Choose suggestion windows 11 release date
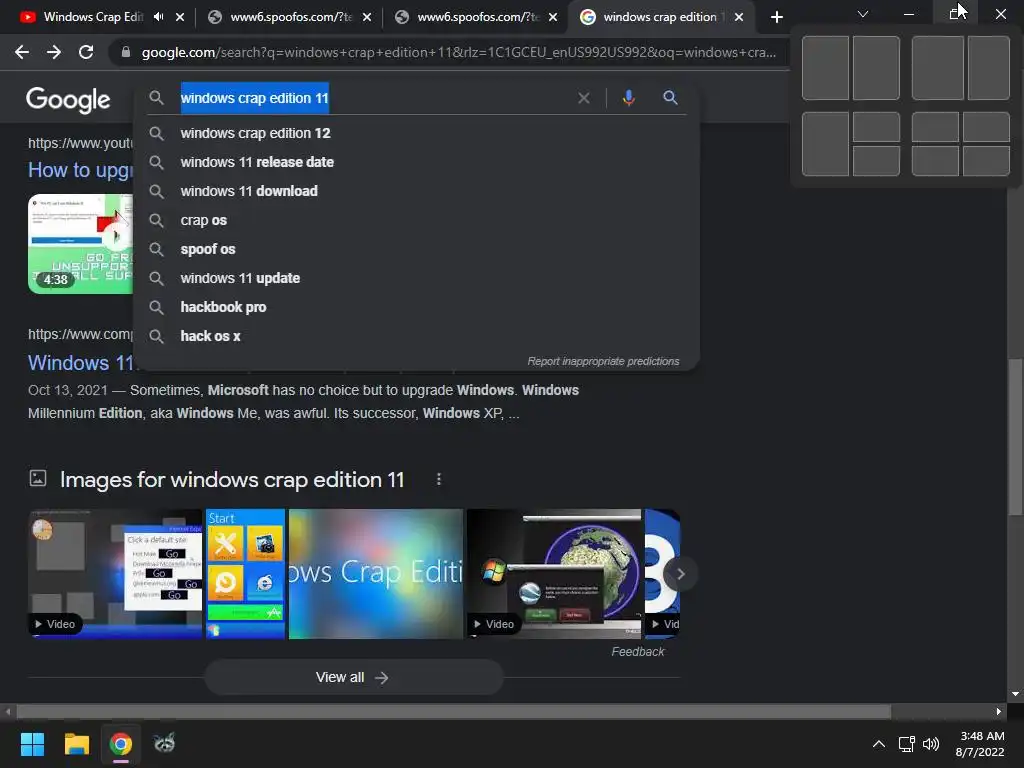This screenshot has width=1024, height=768. (x=416, y=162)
